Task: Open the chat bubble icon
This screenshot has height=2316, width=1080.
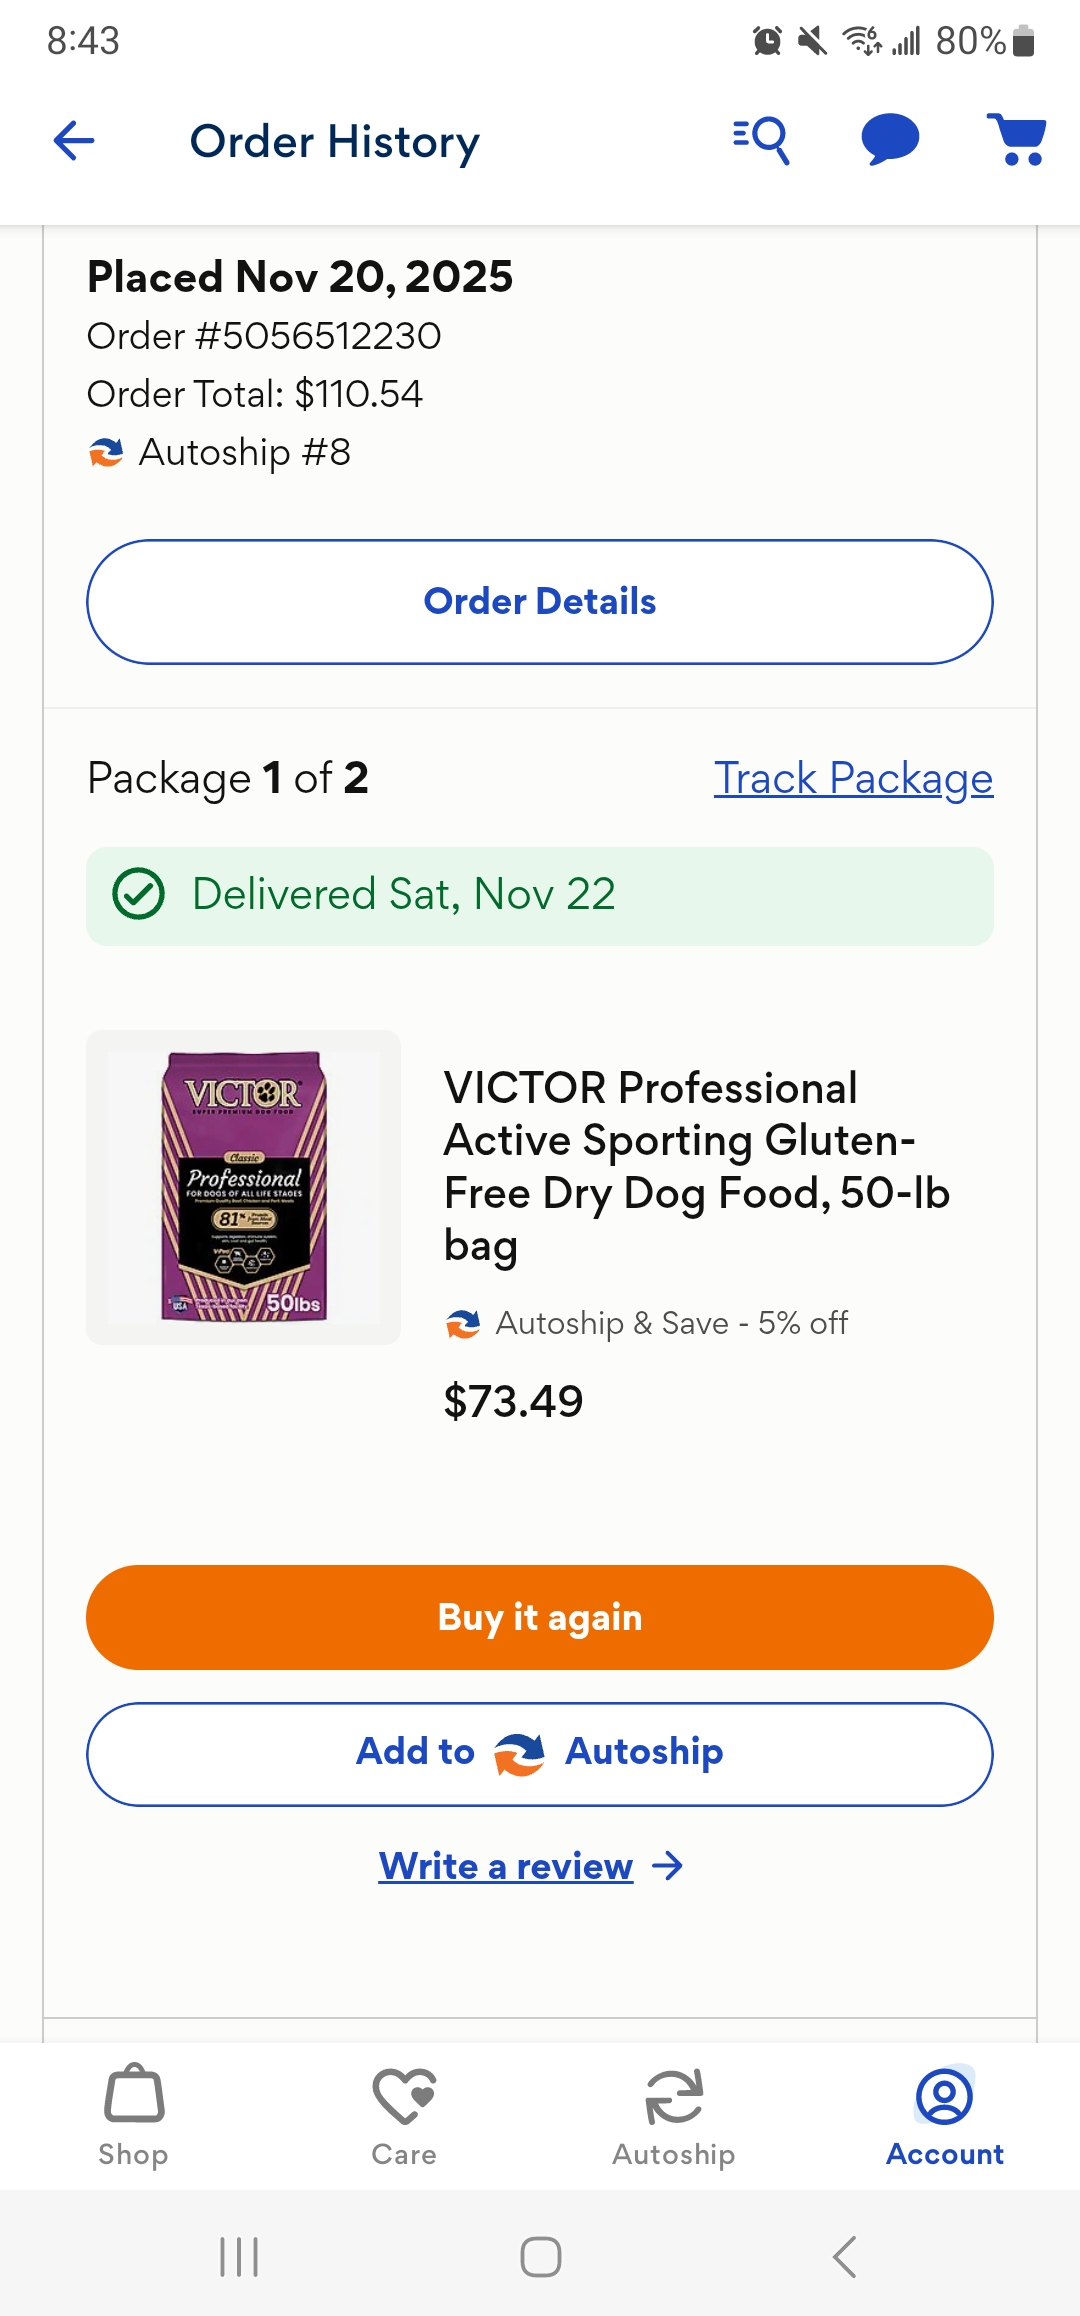Action: click(890, 138)
